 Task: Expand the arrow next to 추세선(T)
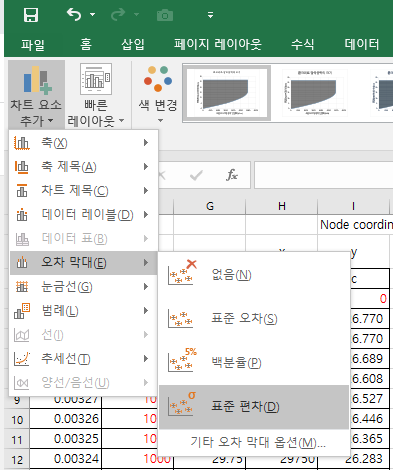pyautogui.click(x=146, y=359)
